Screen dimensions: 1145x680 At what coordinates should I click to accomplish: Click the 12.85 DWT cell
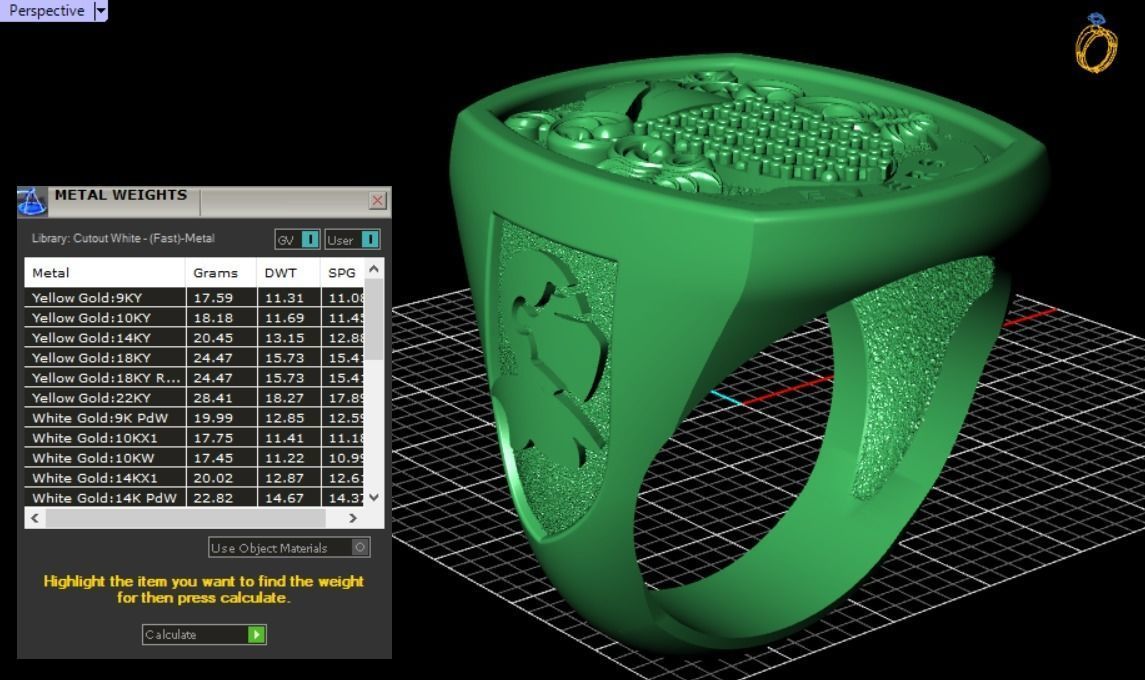tap(288, 418)
